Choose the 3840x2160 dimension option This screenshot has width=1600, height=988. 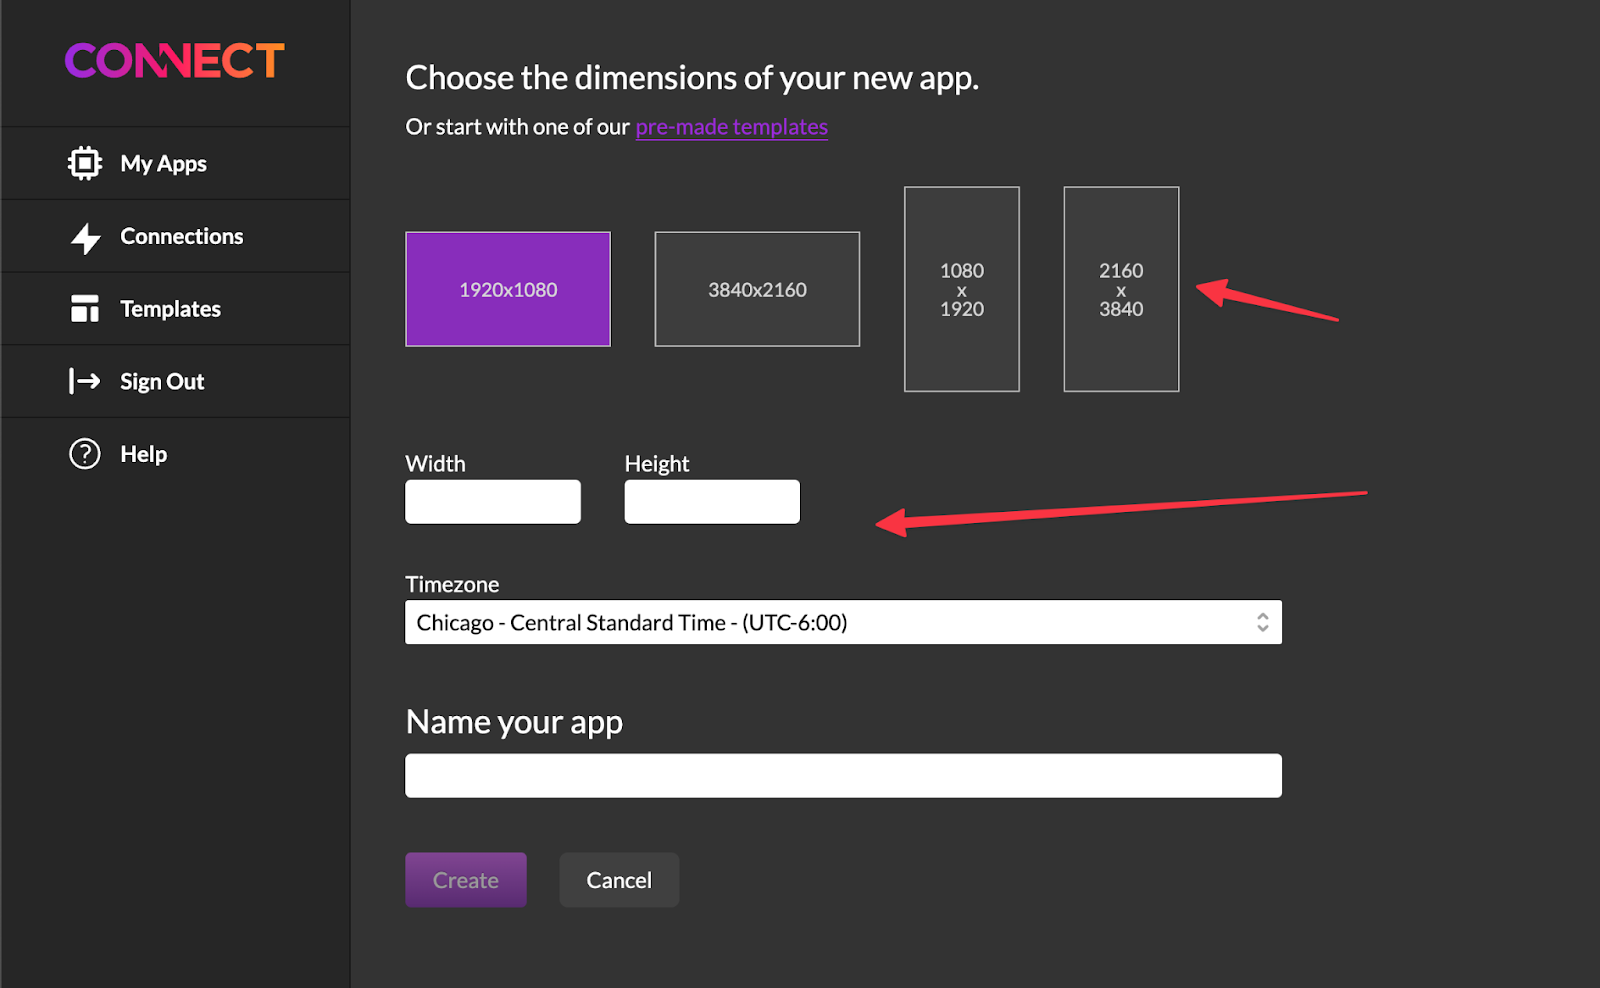pyautogui.click(x=757, y=289)
